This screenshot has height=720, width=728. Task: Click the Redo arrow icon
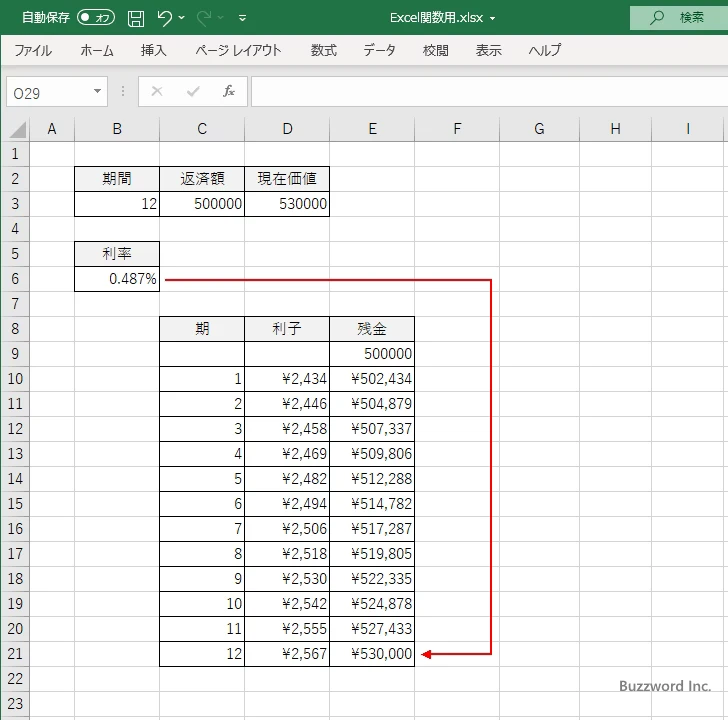pyautogui.click(x=204, y=18)
